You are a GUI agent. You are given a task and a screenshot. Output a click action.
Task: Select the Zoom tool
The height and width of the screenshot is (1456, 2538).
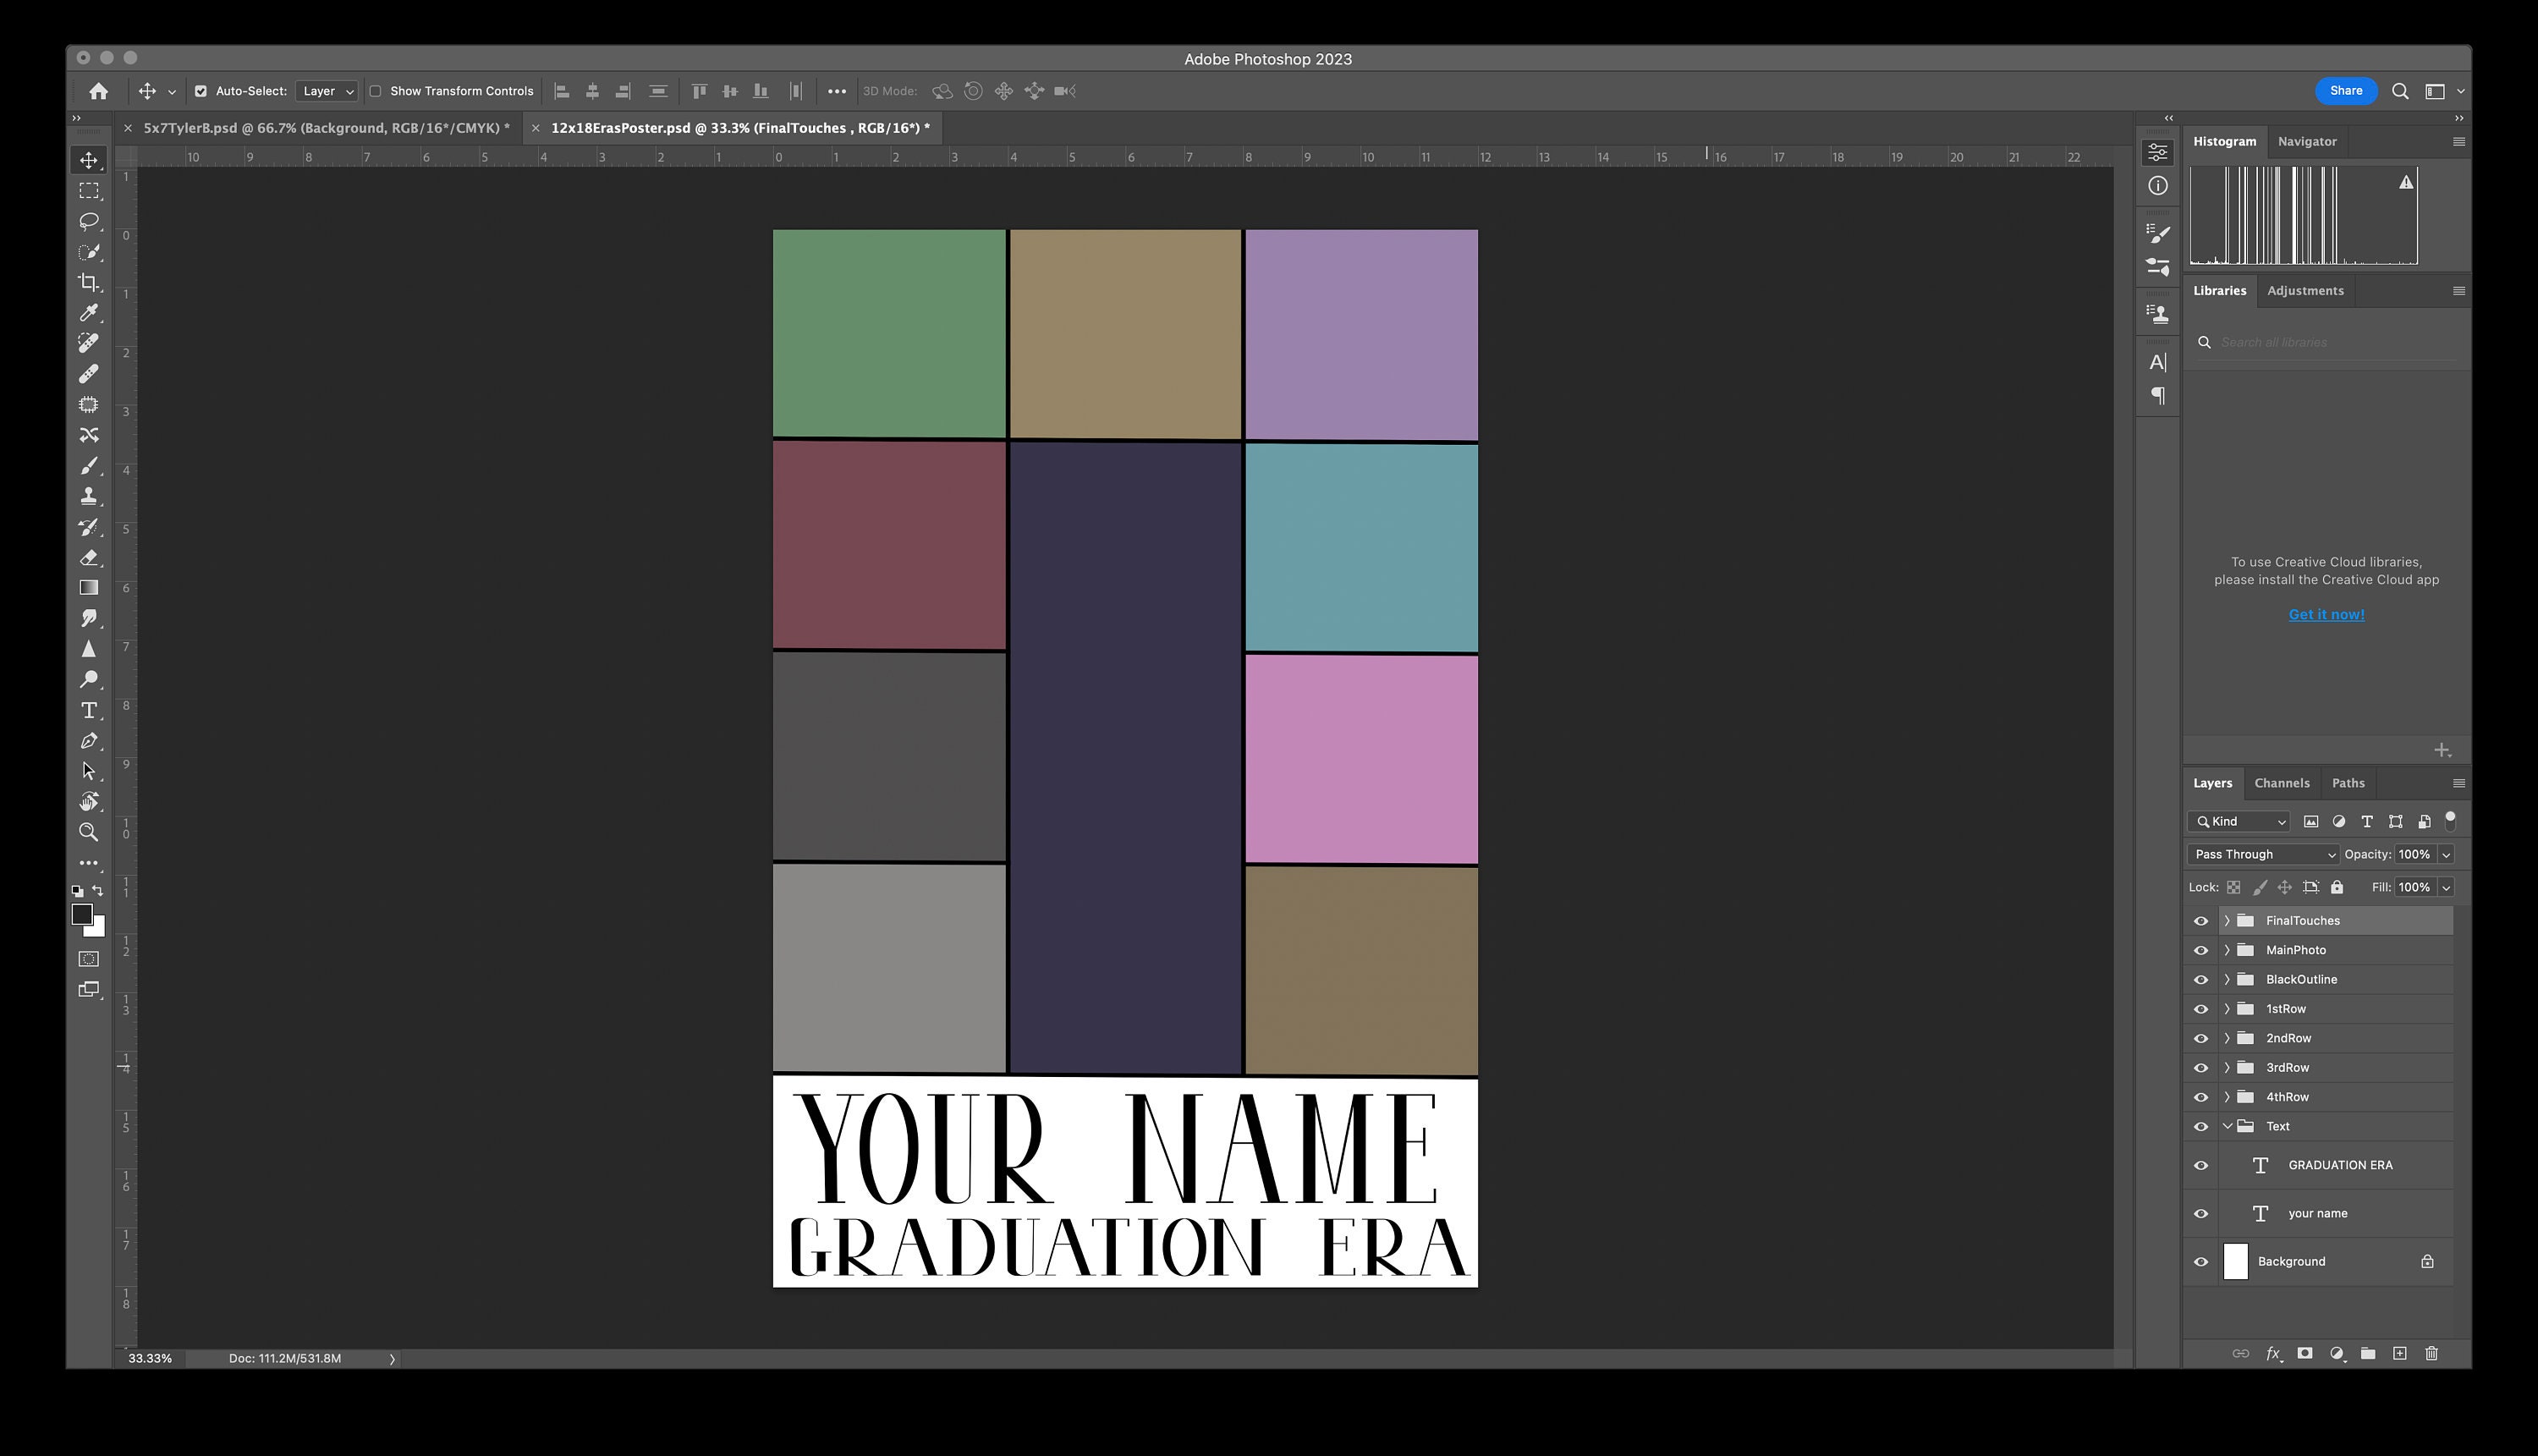click(89, 832)
